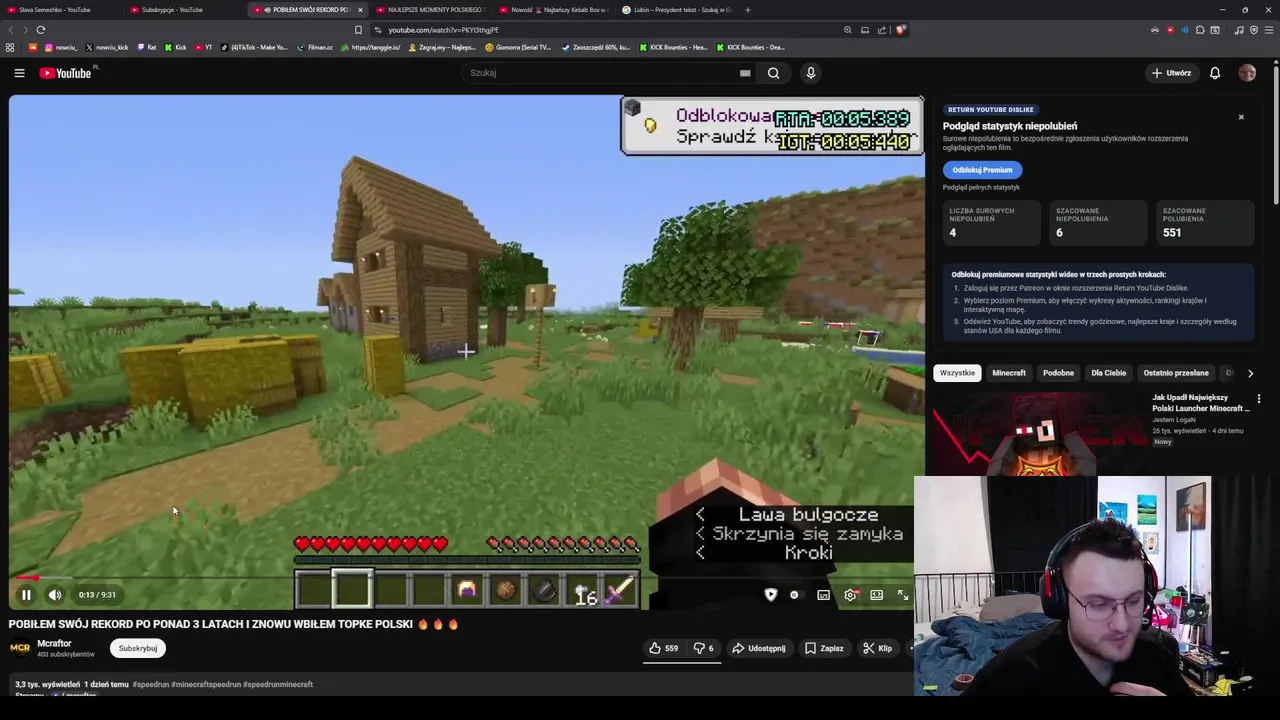Open the recommended Polski Launcher video thumbnail

(x=1040, y=433)
